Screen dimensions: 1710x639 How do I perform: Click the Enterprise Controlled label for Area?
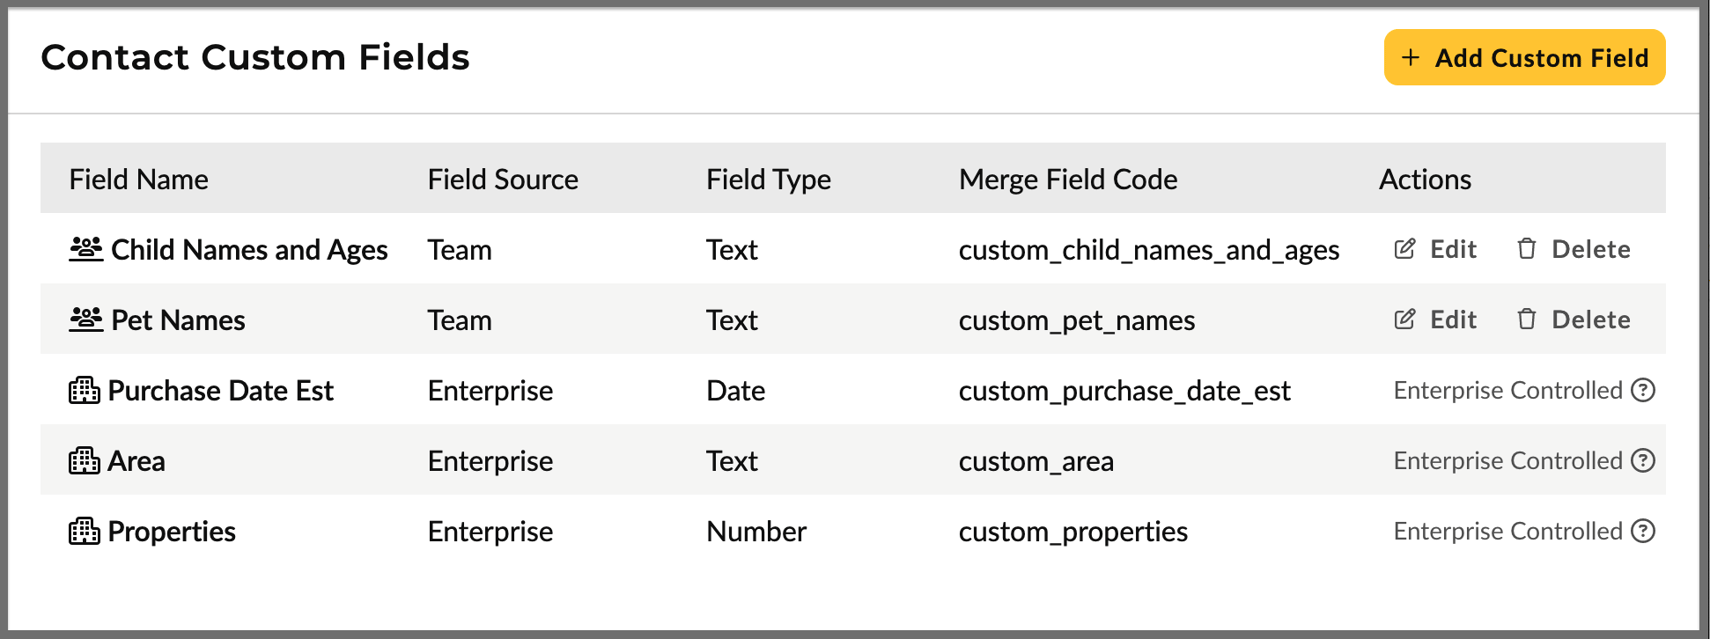[x=1510, y=461]
